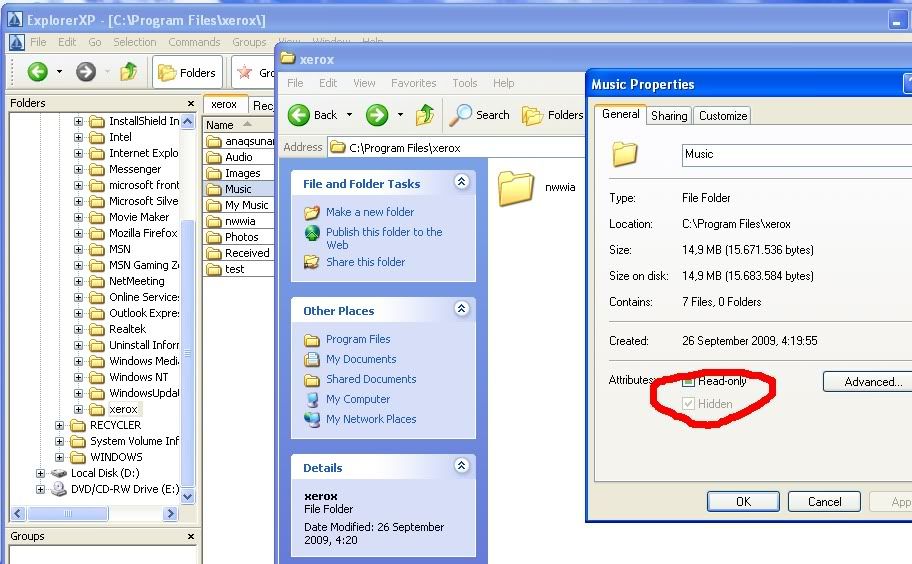
Task: Open the Selection menu in ExplorerXP
Action: [x=134, y=42]
